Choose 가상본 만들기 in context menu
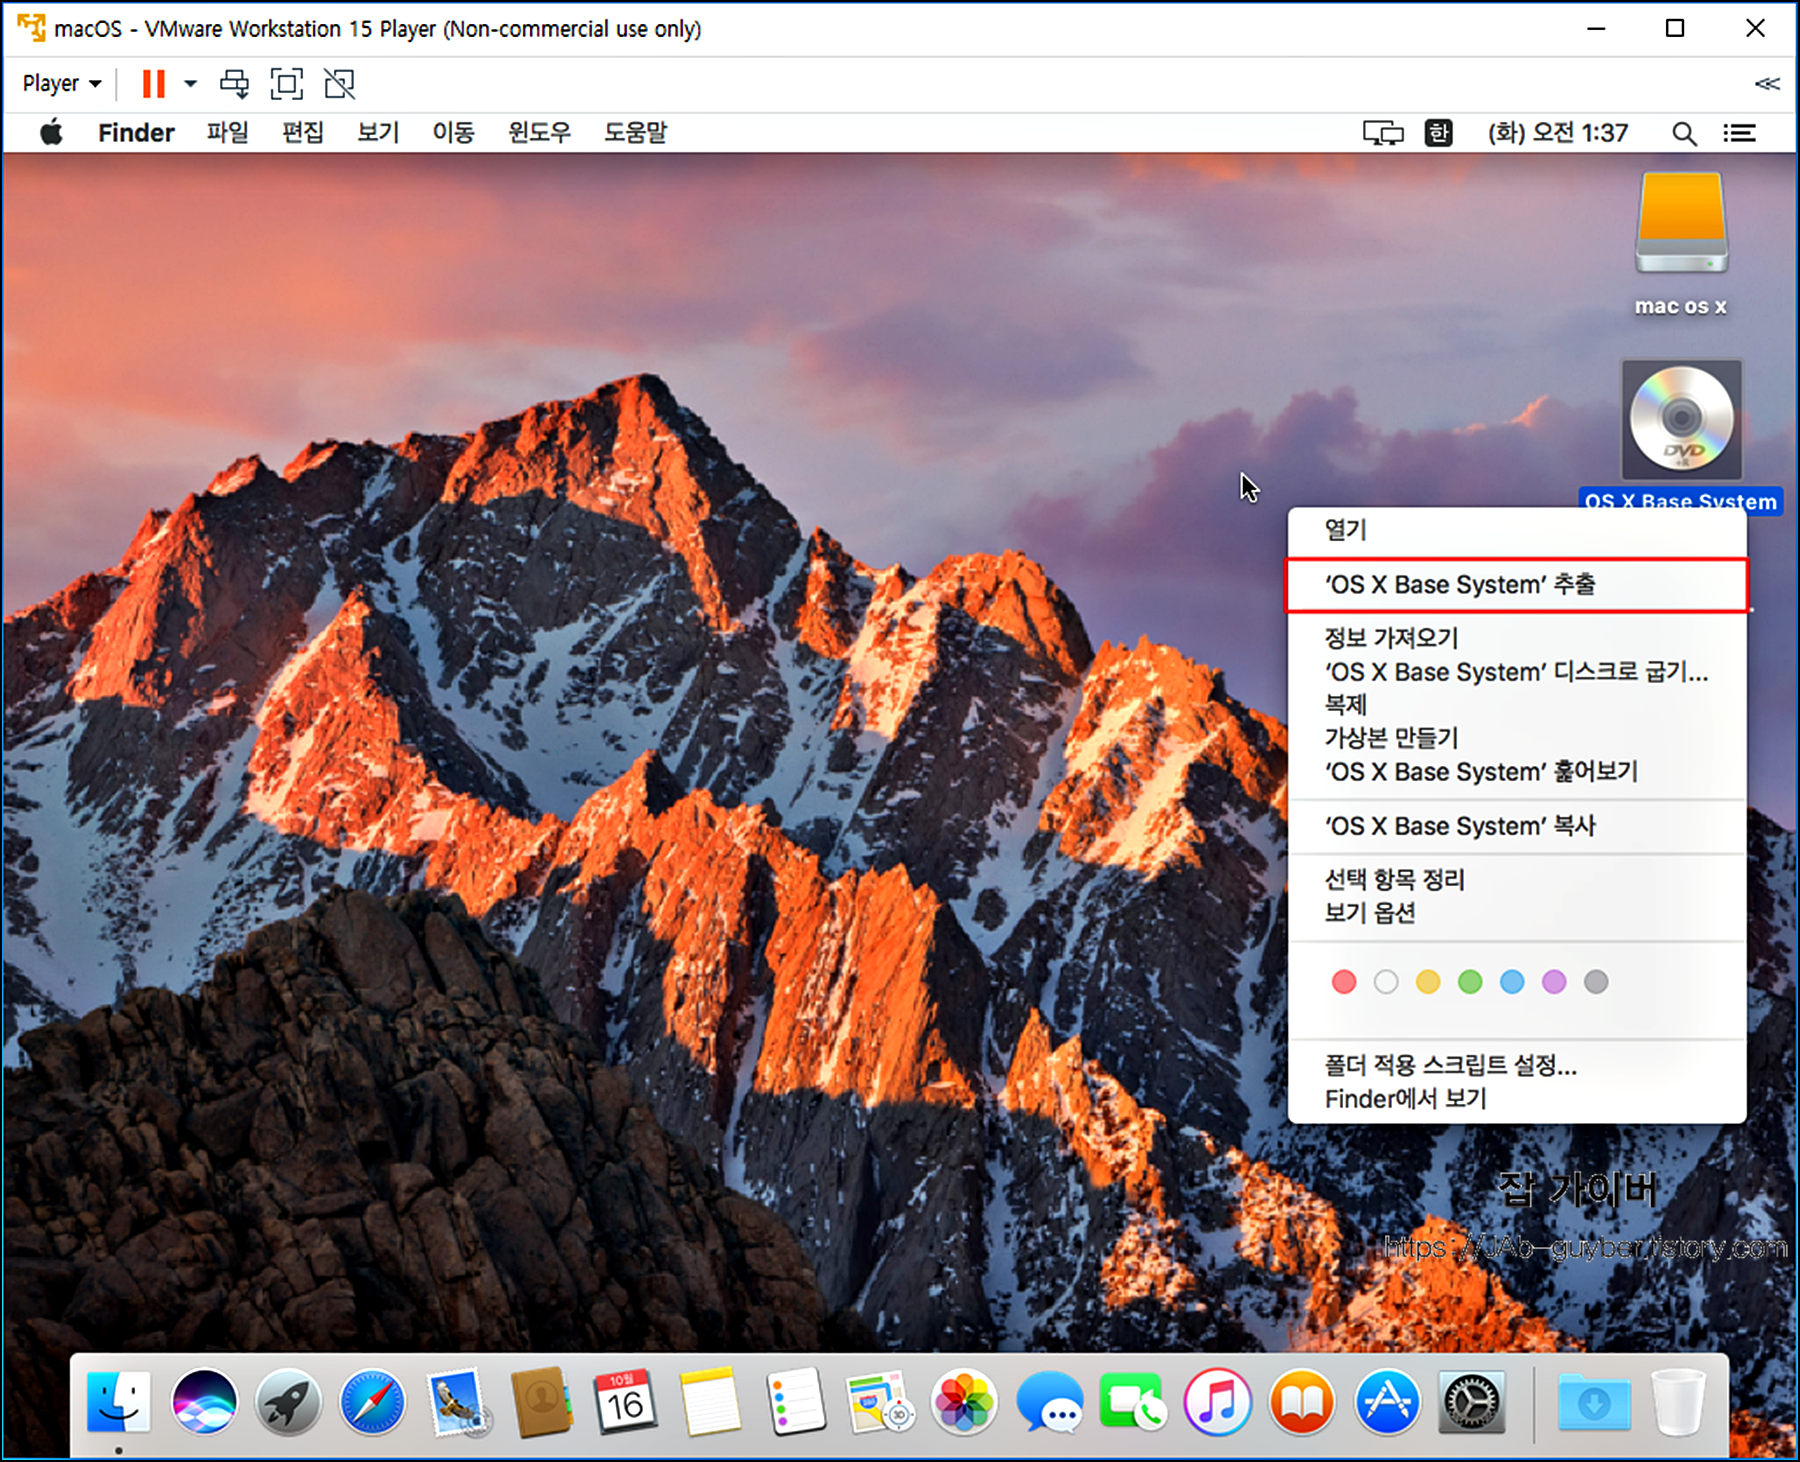 (1517, 738)
